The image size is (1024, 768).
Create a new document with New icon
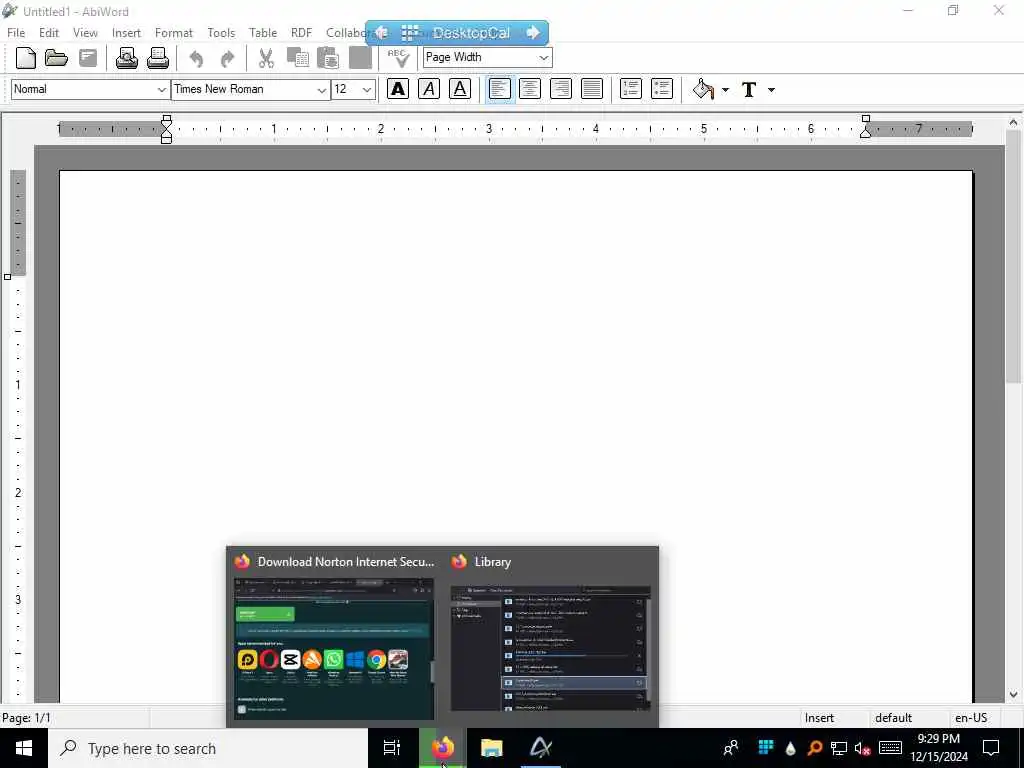pos(26,58)
